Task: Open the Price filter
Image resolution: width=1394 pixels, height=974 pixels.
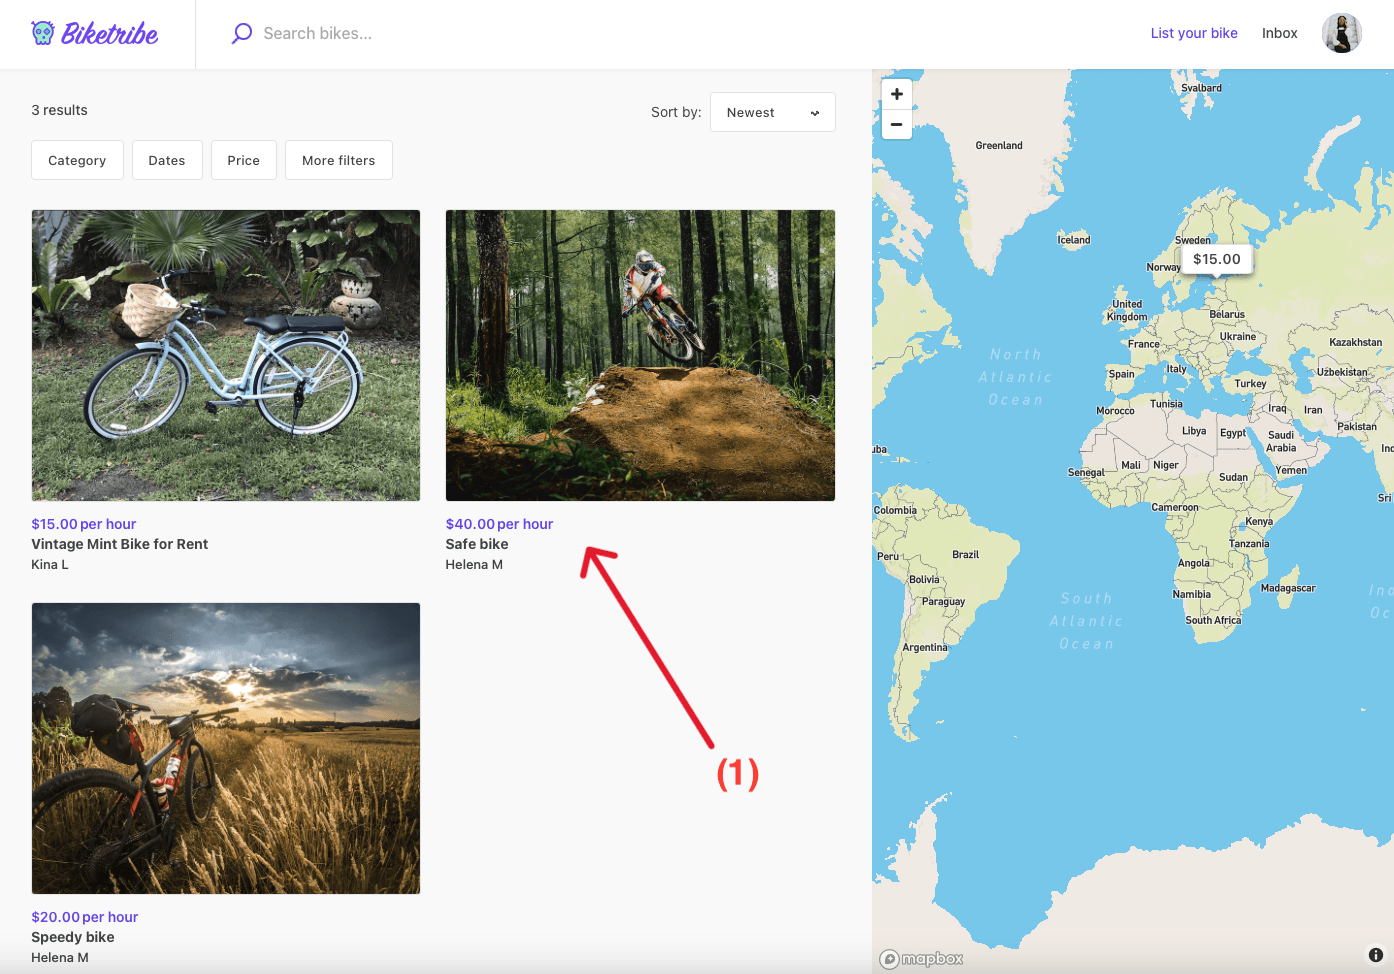Action: click(243, 160)
